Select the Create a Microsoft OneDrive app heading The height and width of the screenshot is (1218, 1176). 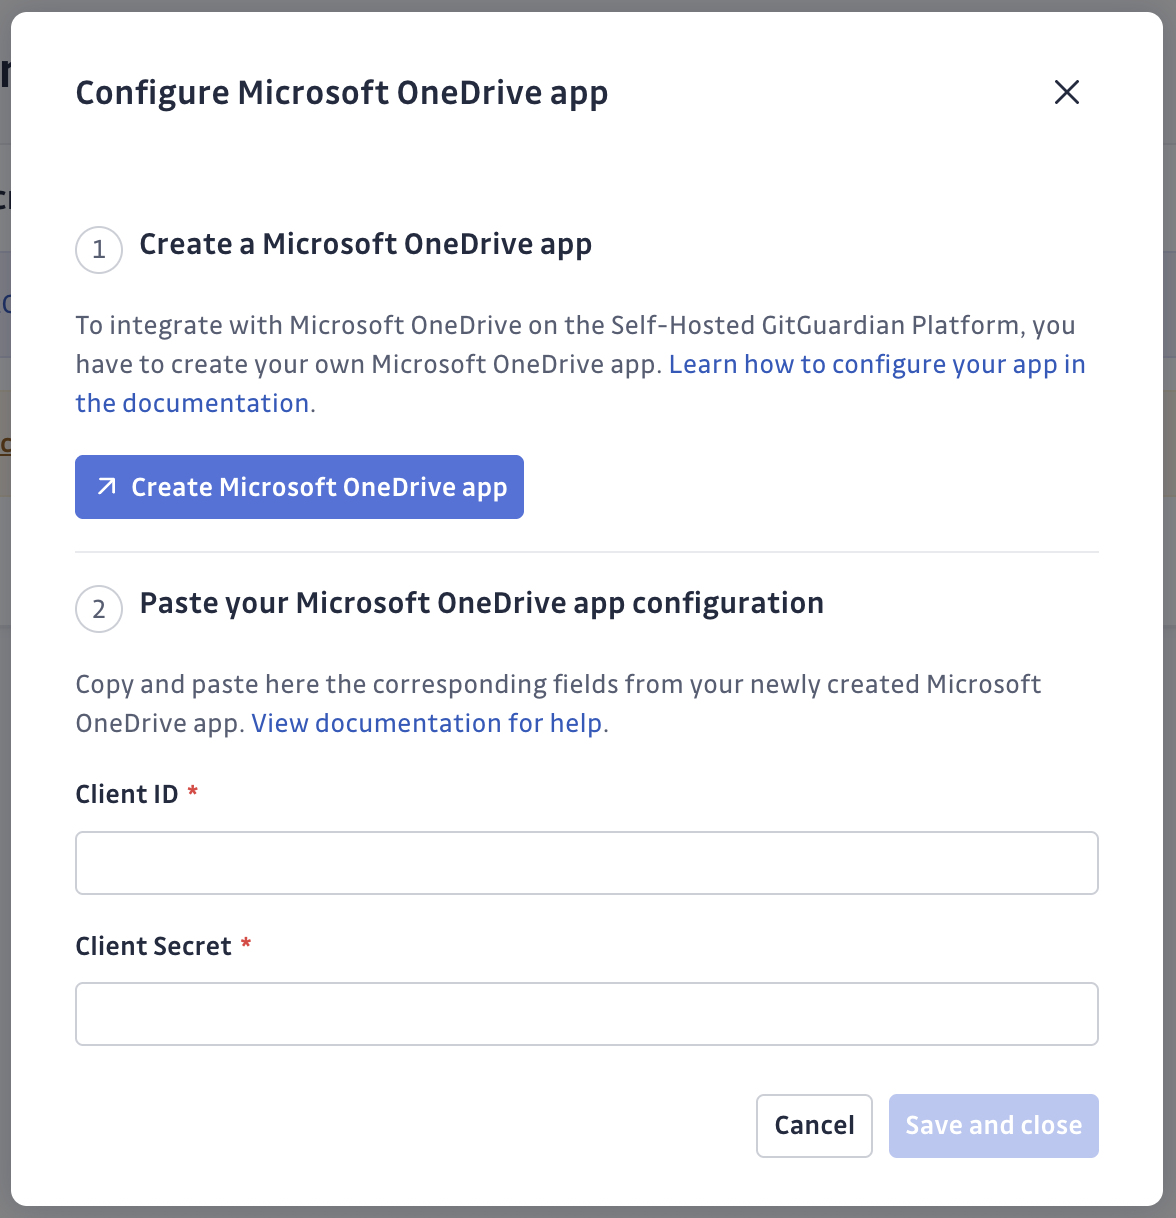coord(365,244)
